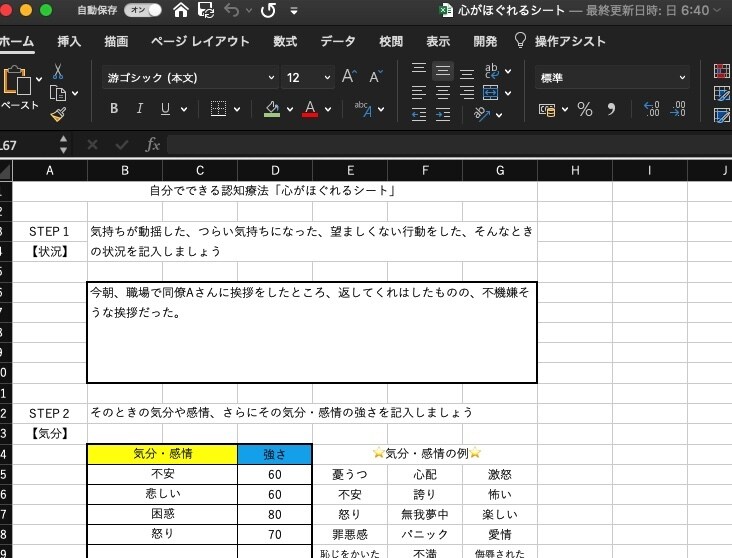Viewport: 732px width, 558px height.
Task: Increase the indent
Action: pyautogui.click(x=443, y=114)
